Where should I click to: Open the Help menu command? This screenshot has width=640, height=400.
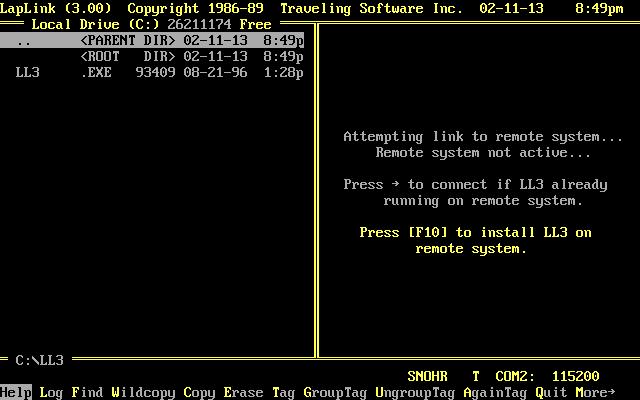click(x=16, y=392)
